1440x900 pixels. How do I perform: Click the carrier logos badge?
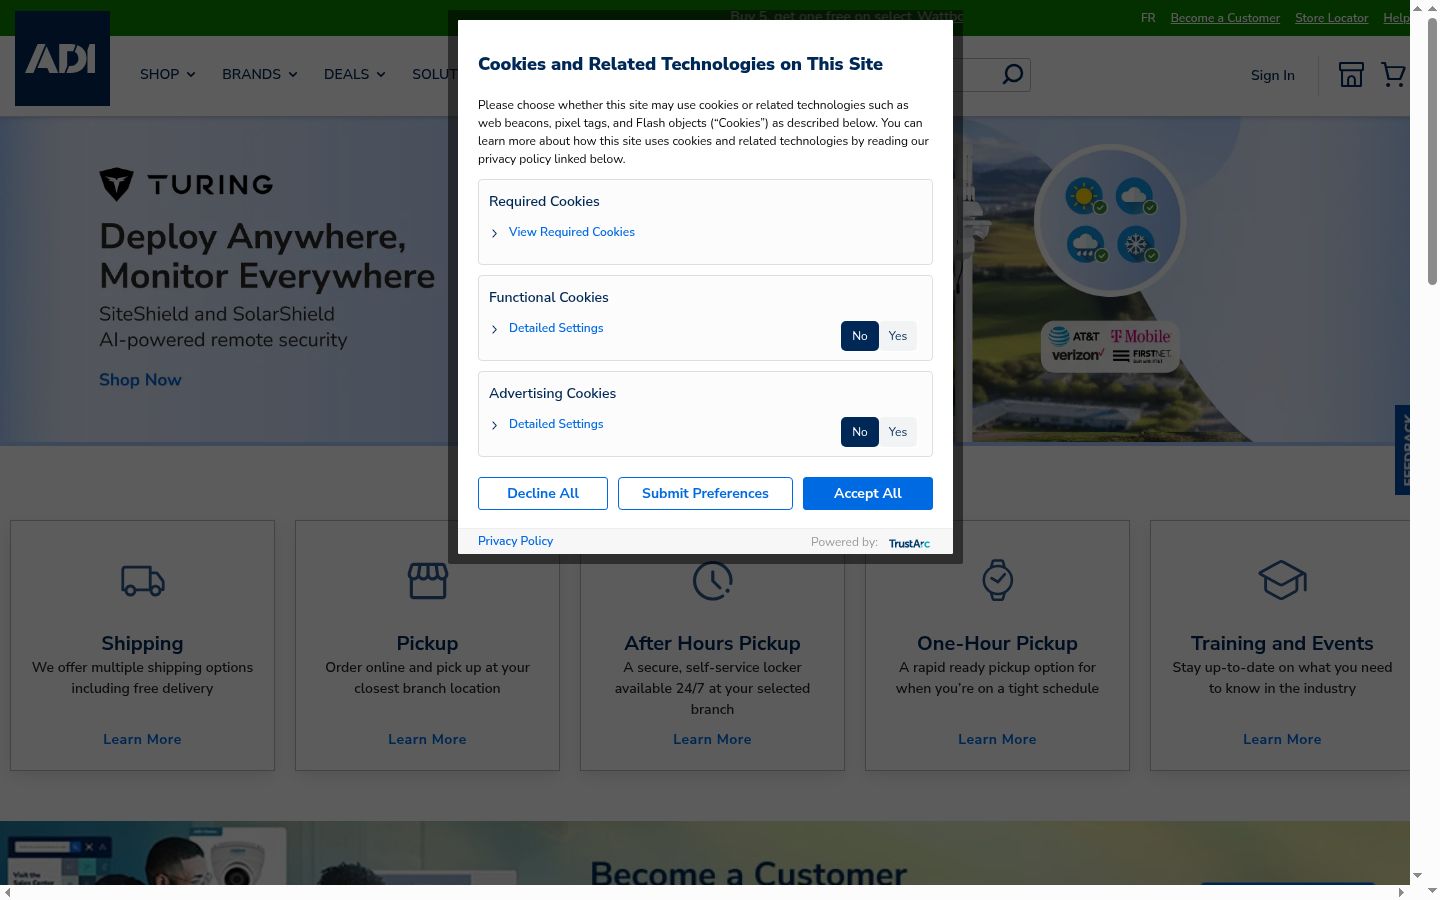point(1110,346)
